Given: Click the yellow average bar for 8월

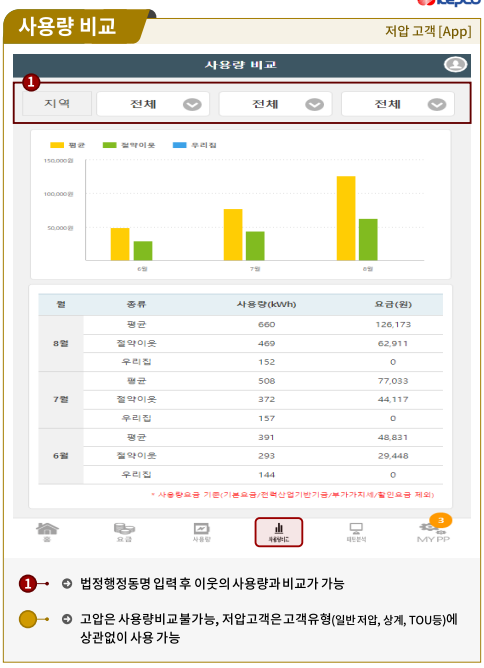Looking at the screenshot, I should tap(346, 218).
